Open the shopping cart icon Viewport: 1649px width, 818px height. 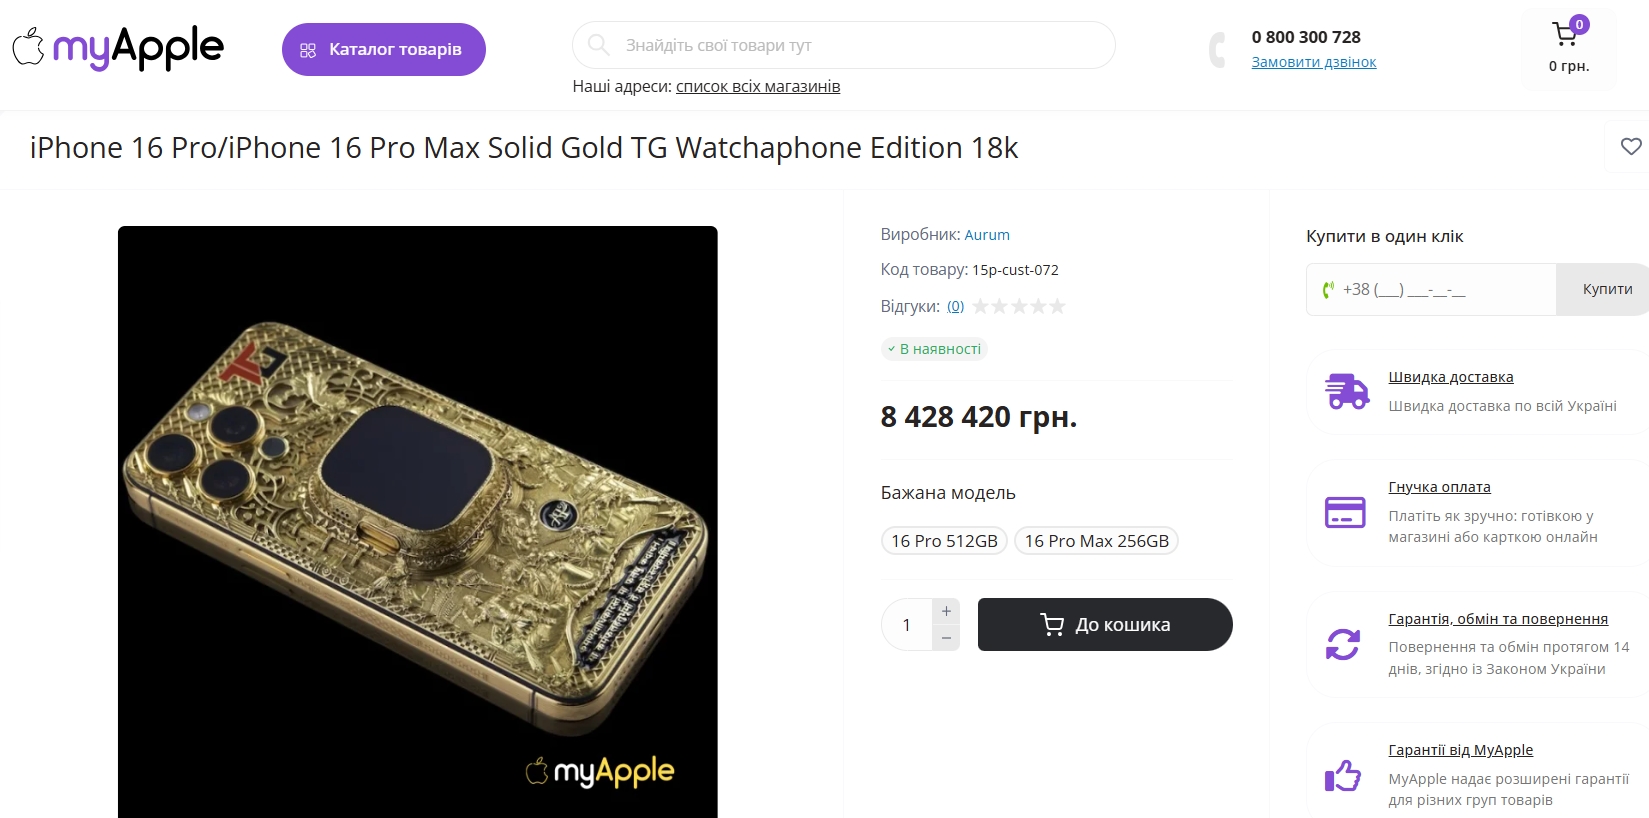(x=1565, y=36)
